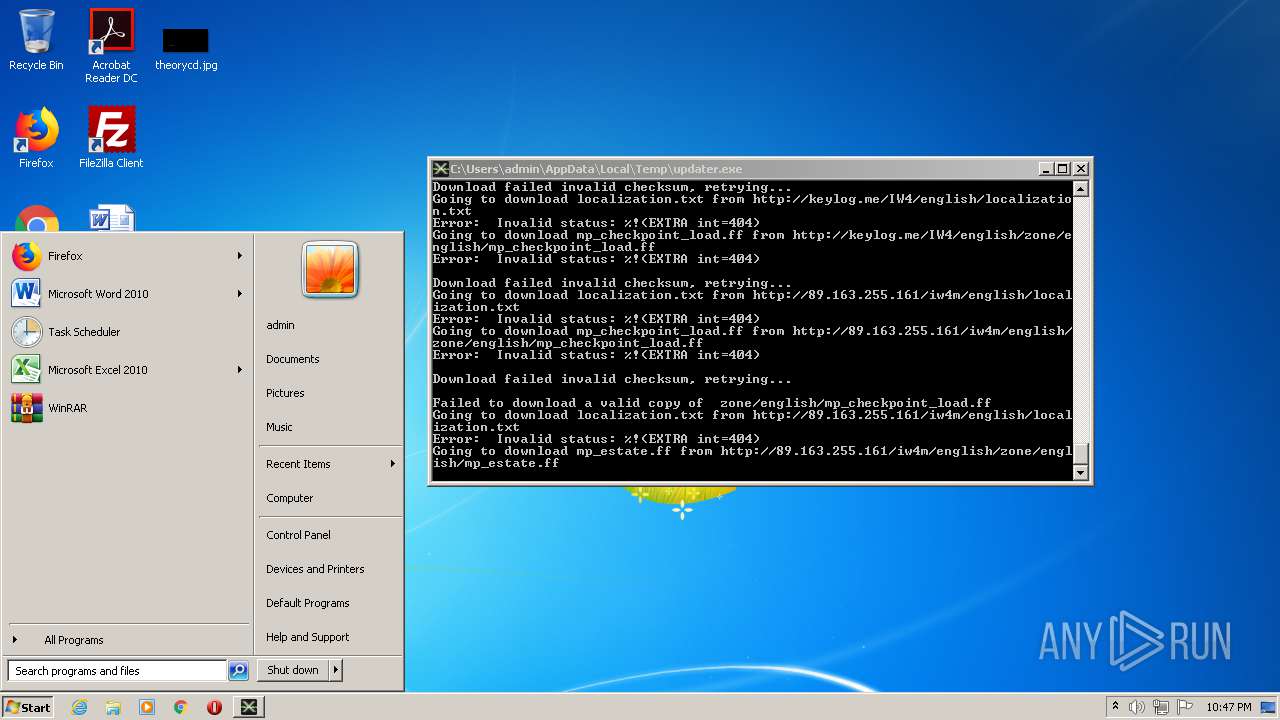This screenshot has width=1280, height=720.
Task: Show hidden tray icons arrow
Action: point(1116,707)
